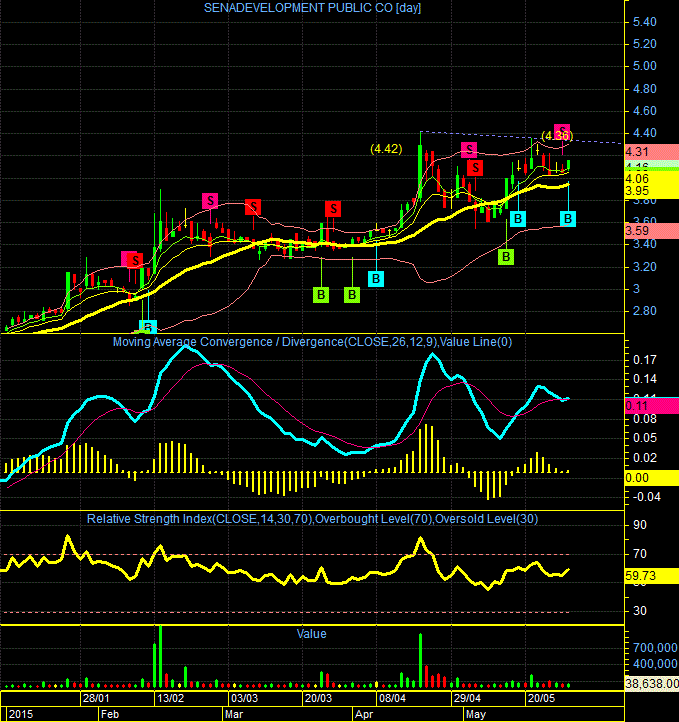The height and width of the screenshot is (722, 679).
Task: Click the 5.00 price axis label
Action: [644, 66]
